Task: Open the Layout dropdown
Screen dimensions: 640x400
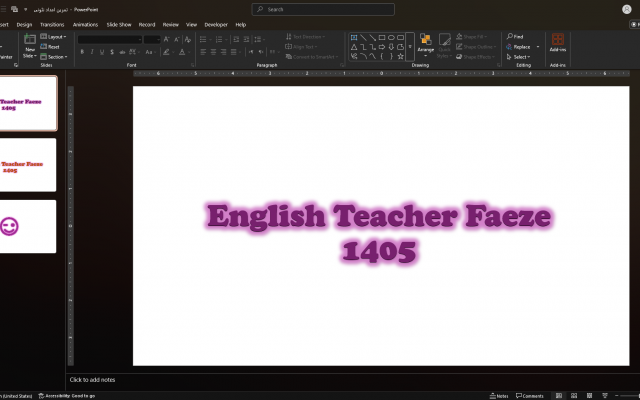Action: (x=55, y=36)
